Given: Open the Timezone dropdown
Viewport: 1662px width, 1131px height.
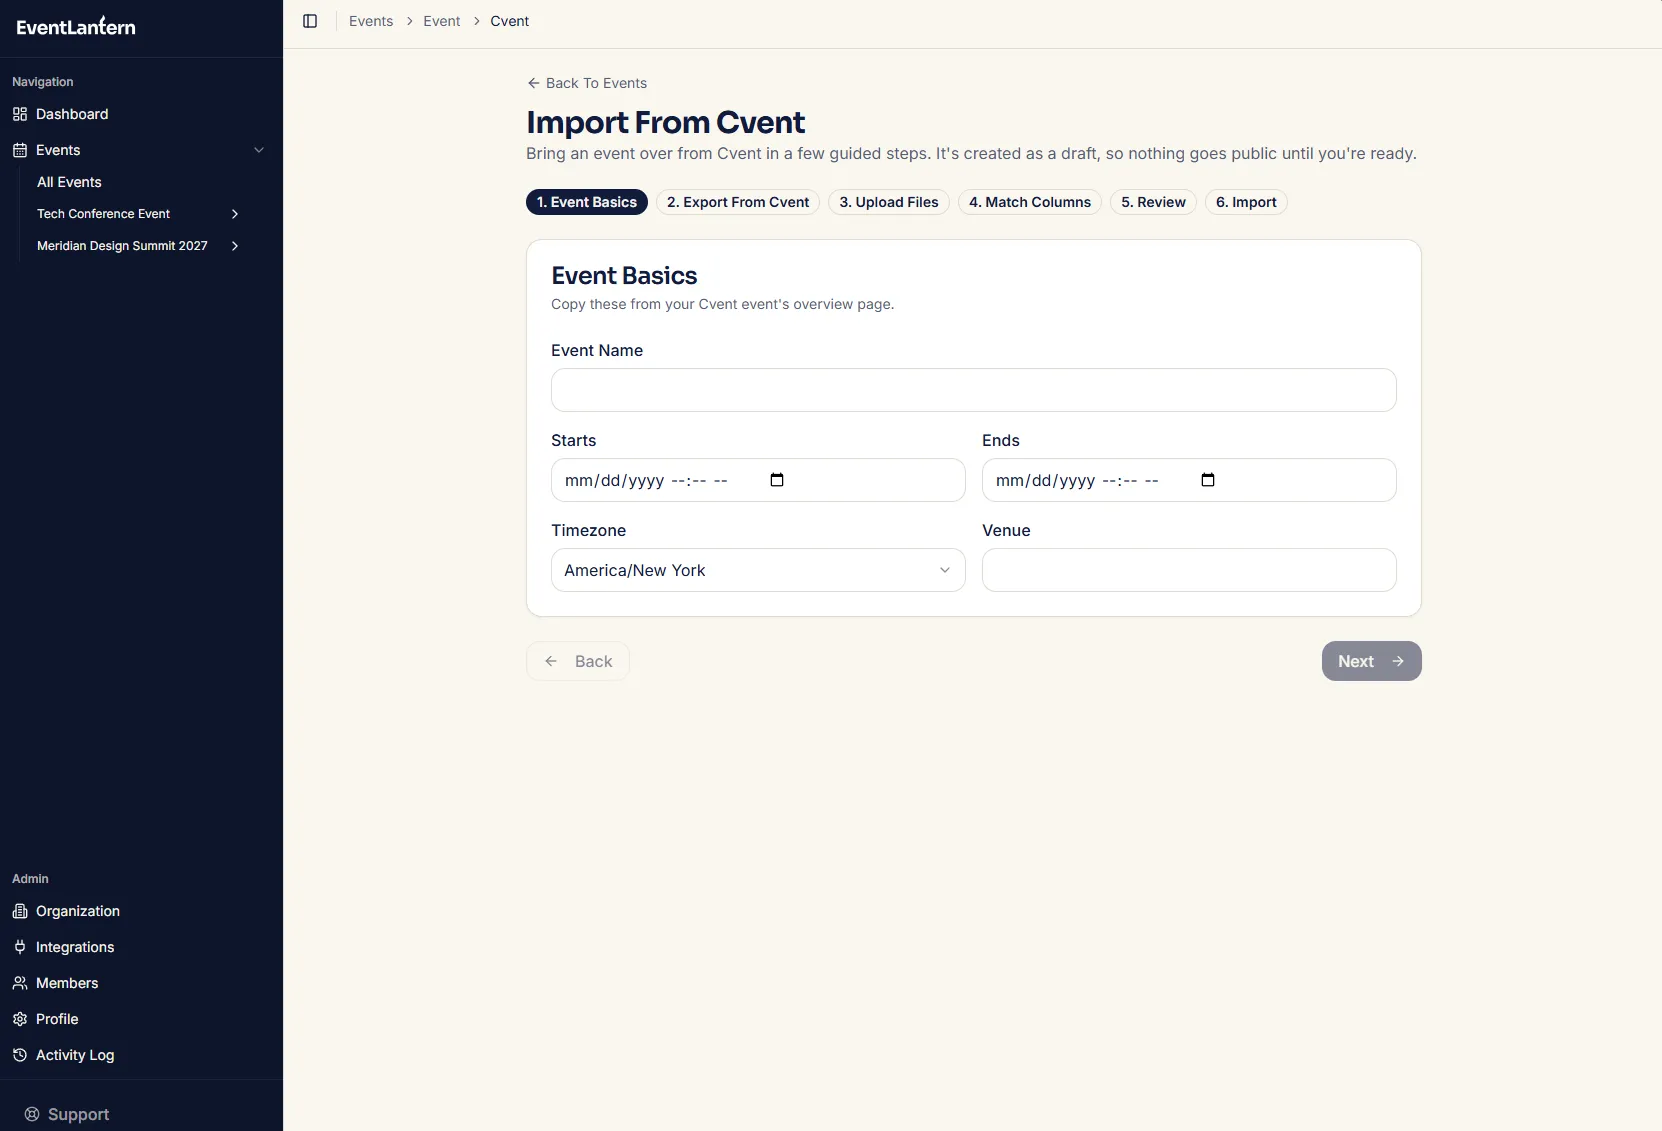Looking at the screenshot, I should (x=758, y=570).
